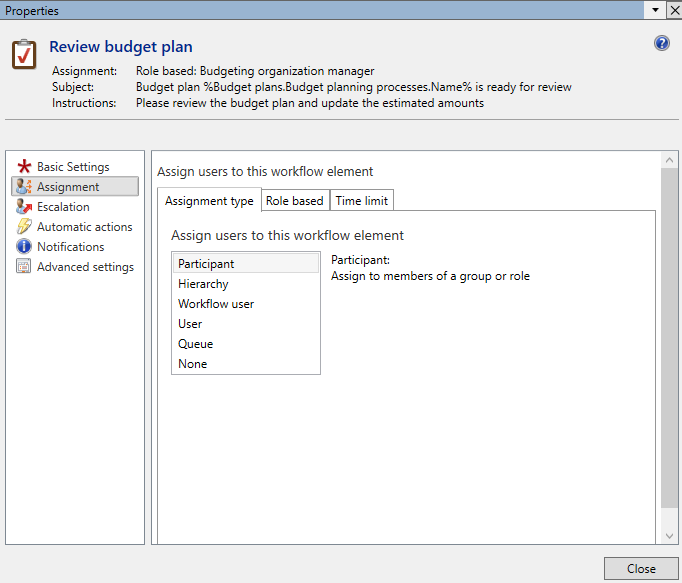Click the Review budget plan clipboard icon
The width and height of the screenshot is (682, 583).
tap(24, 54)
